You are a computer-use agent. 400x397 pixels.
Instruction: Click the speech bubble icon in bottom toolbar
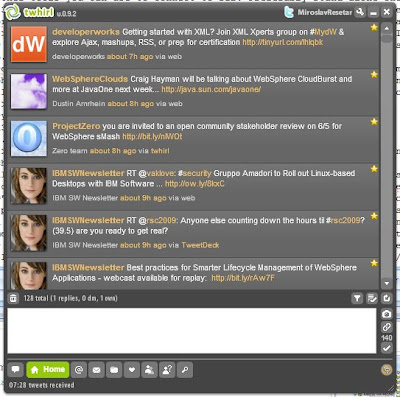15,370
